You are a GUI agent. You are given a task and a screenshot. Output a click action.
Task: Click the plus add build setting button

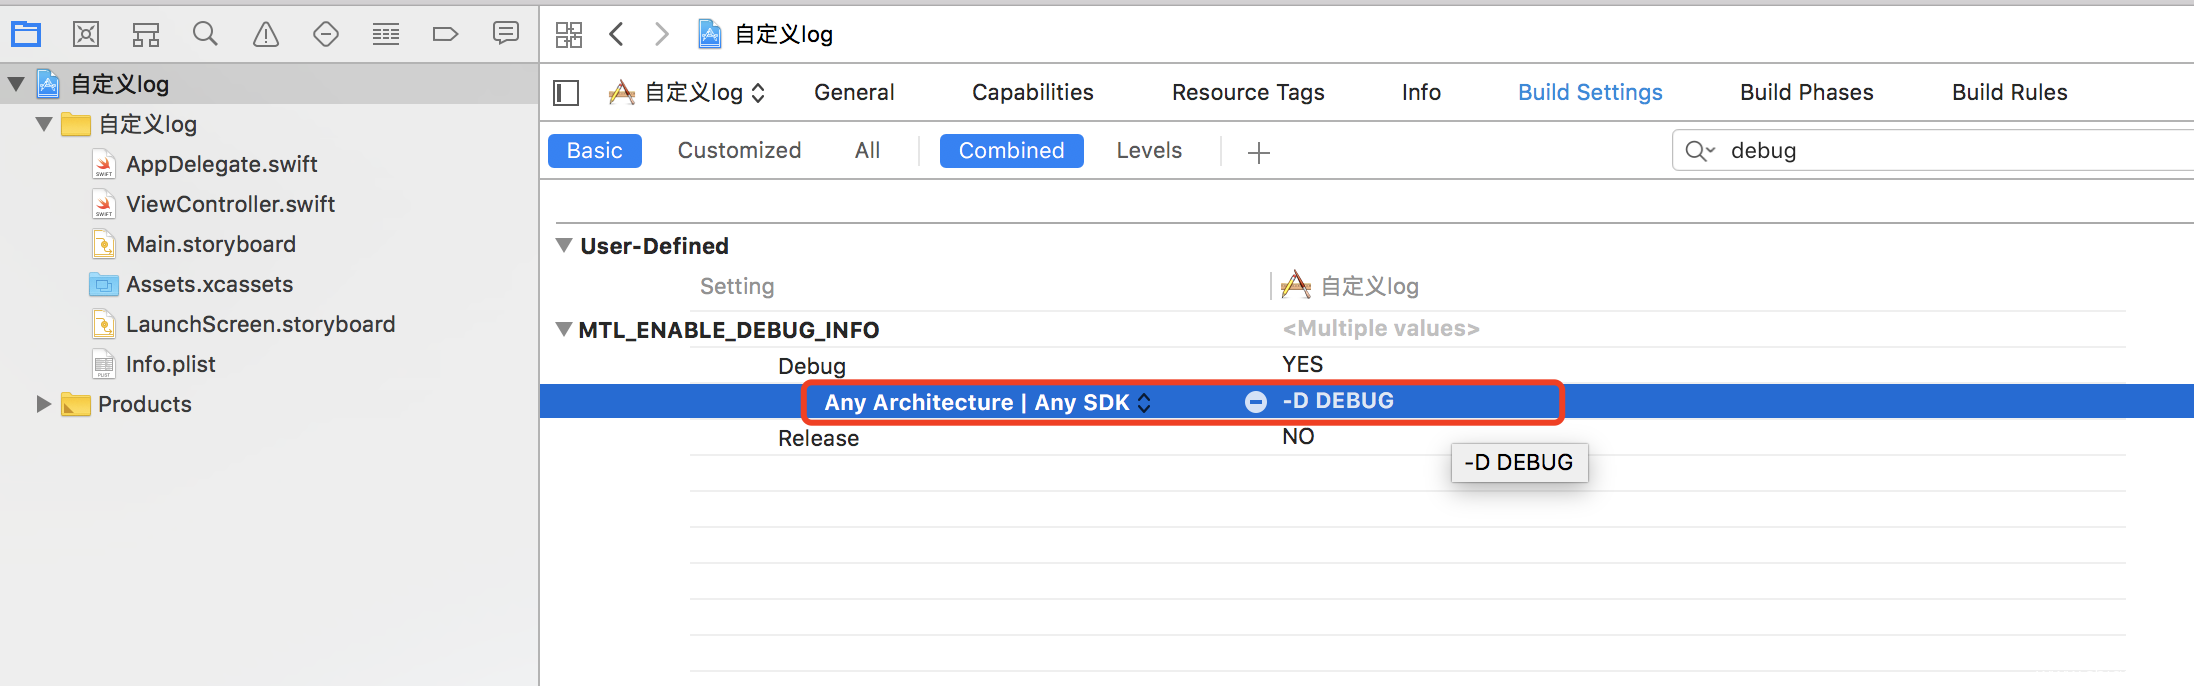[x=1259, y=152]
